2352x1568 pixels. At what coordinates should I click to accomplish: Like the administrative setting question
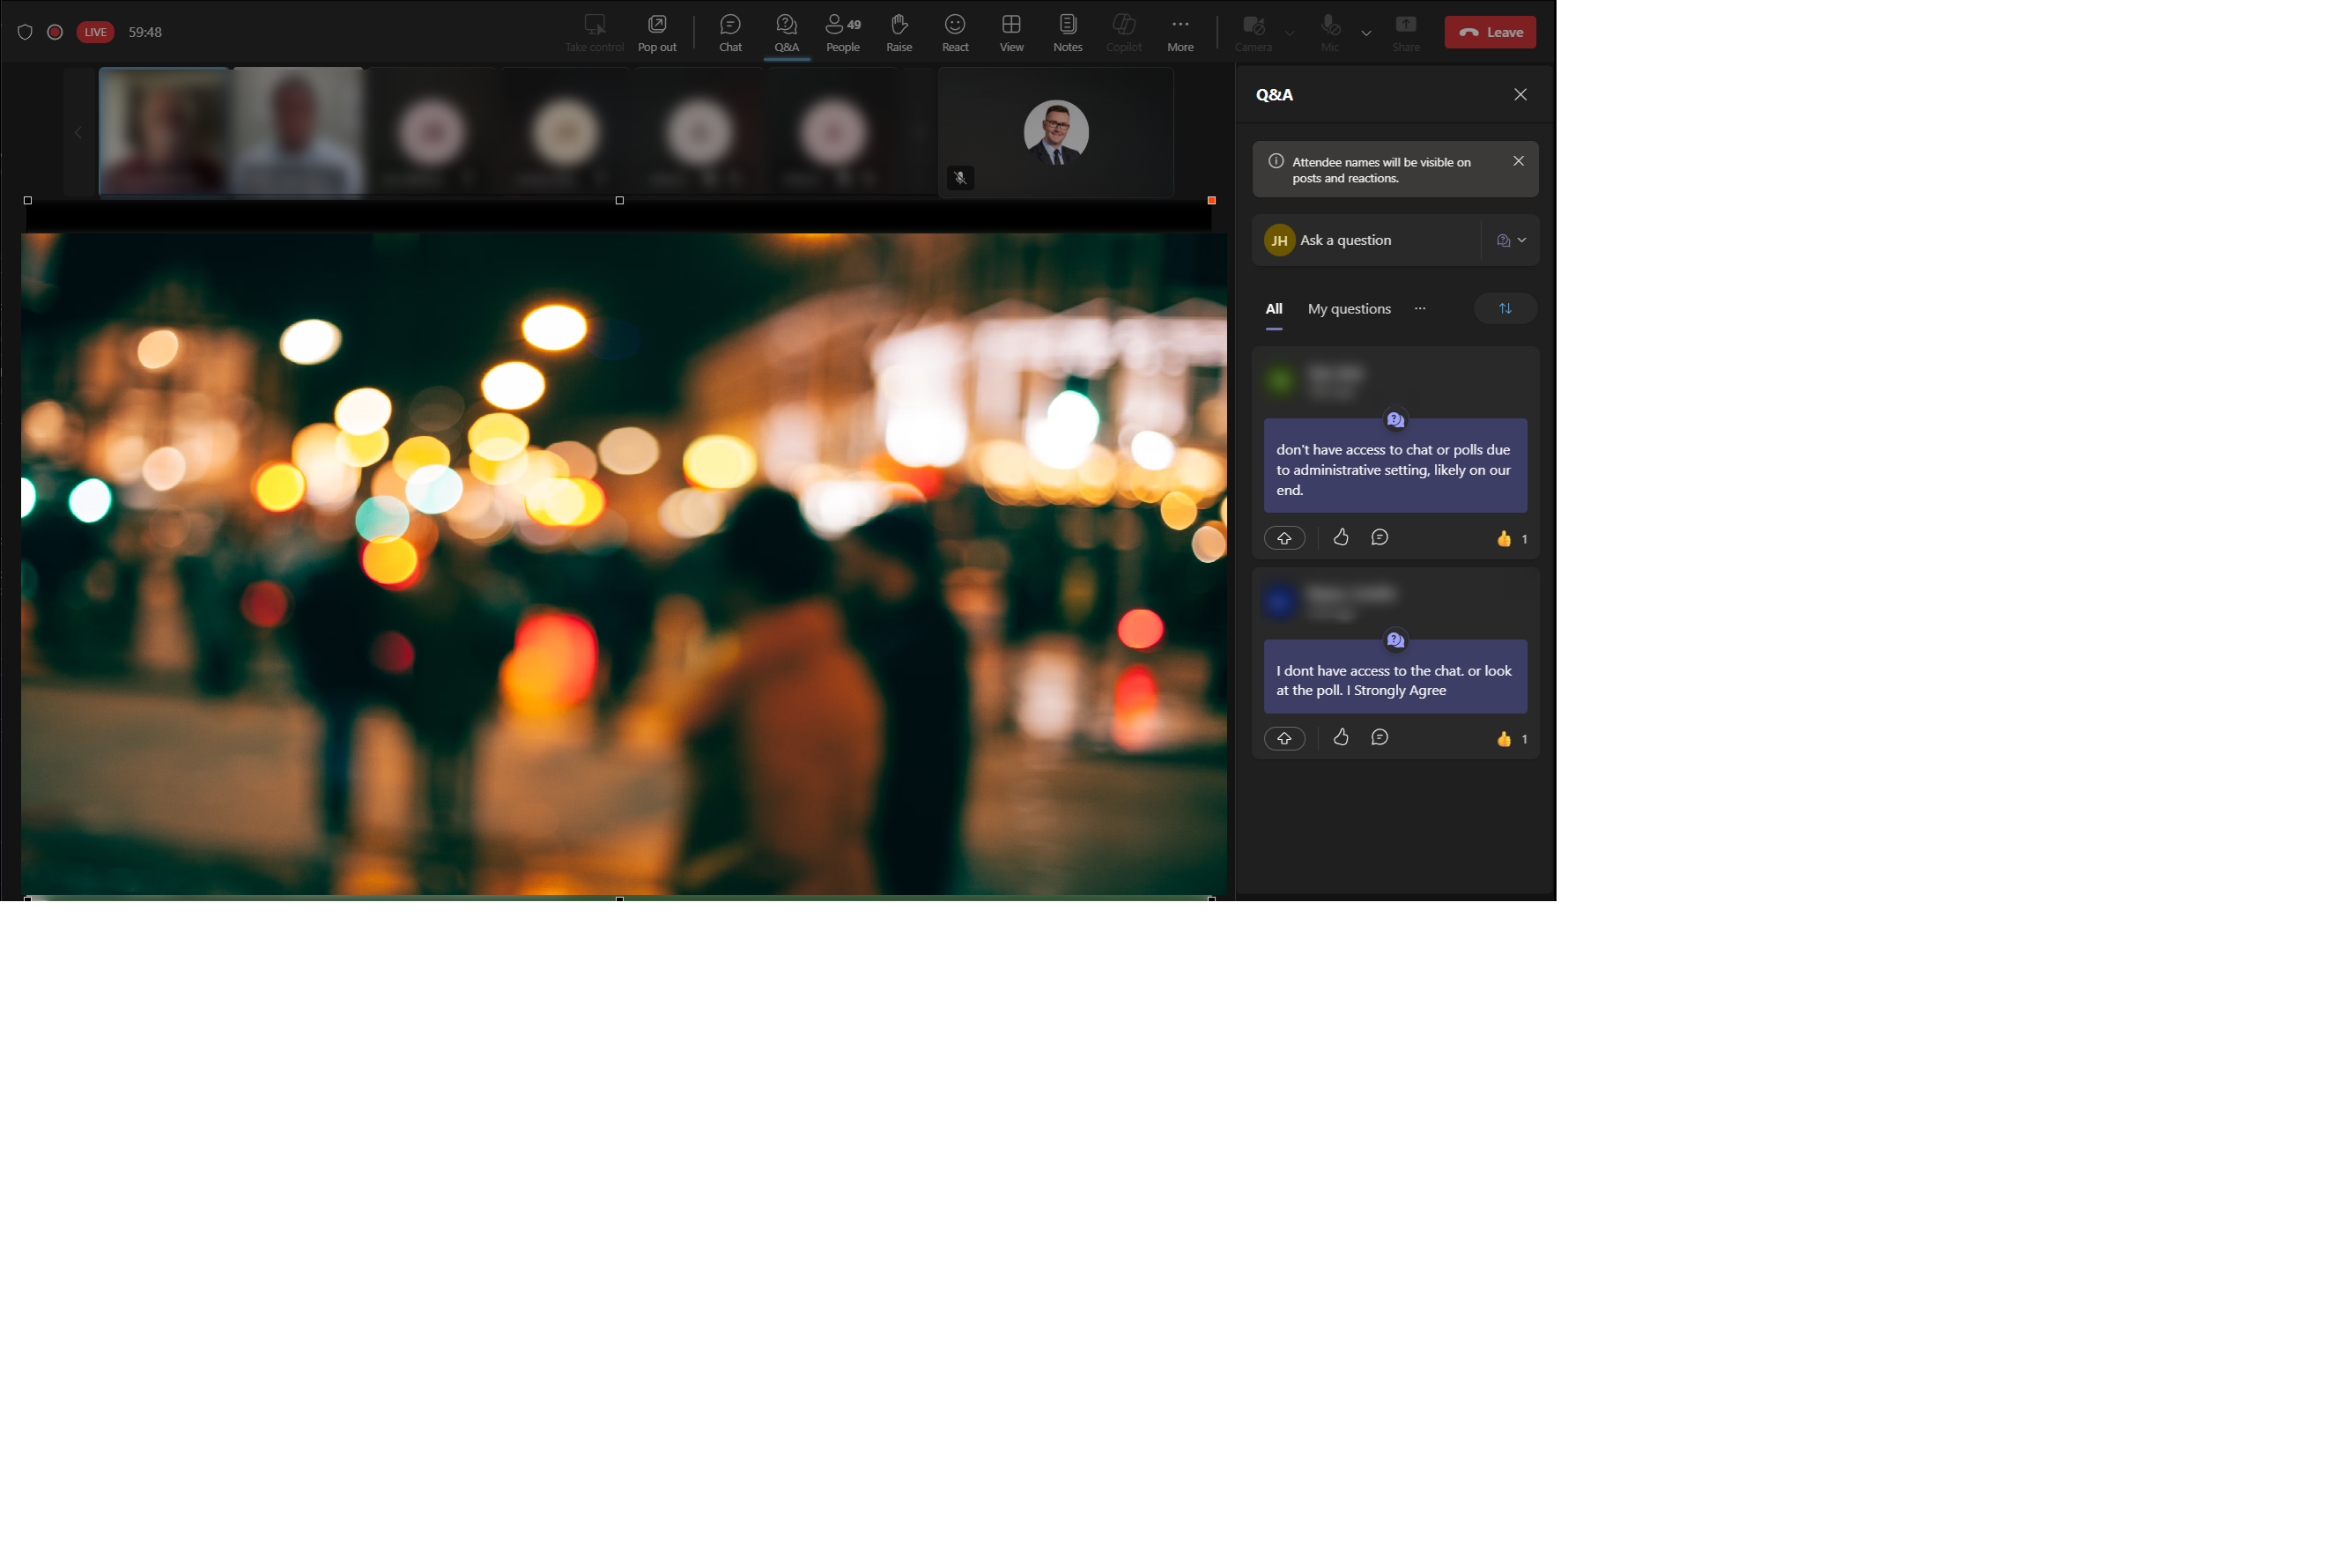point(1341,537)
